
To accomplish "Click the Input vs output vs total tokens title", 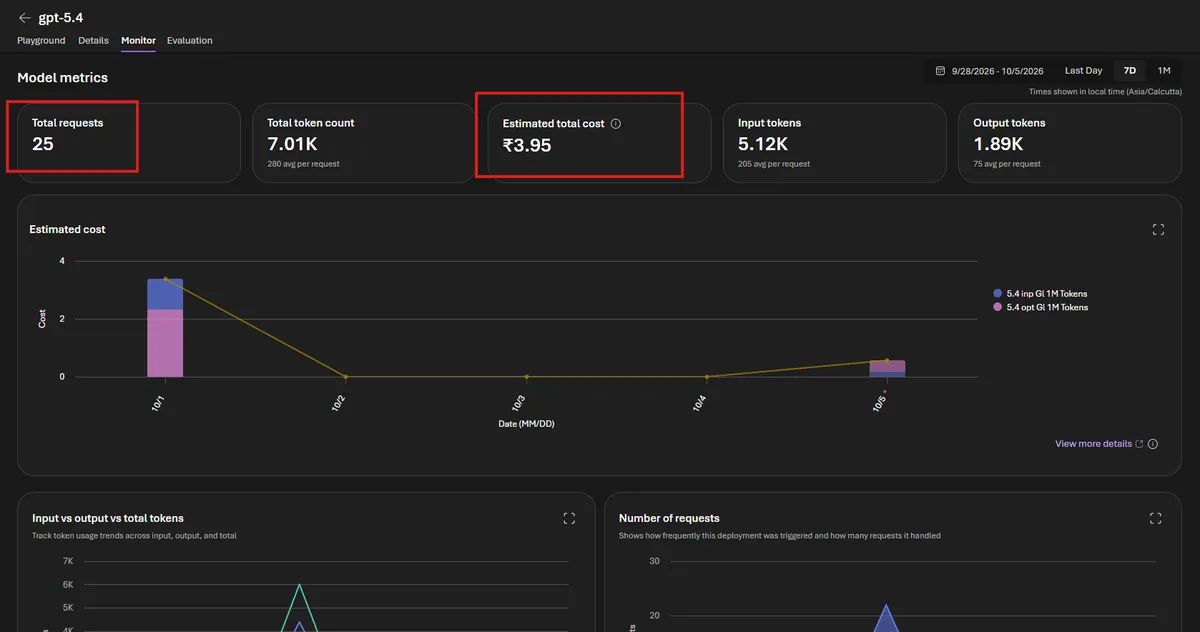I will (108, 518).
